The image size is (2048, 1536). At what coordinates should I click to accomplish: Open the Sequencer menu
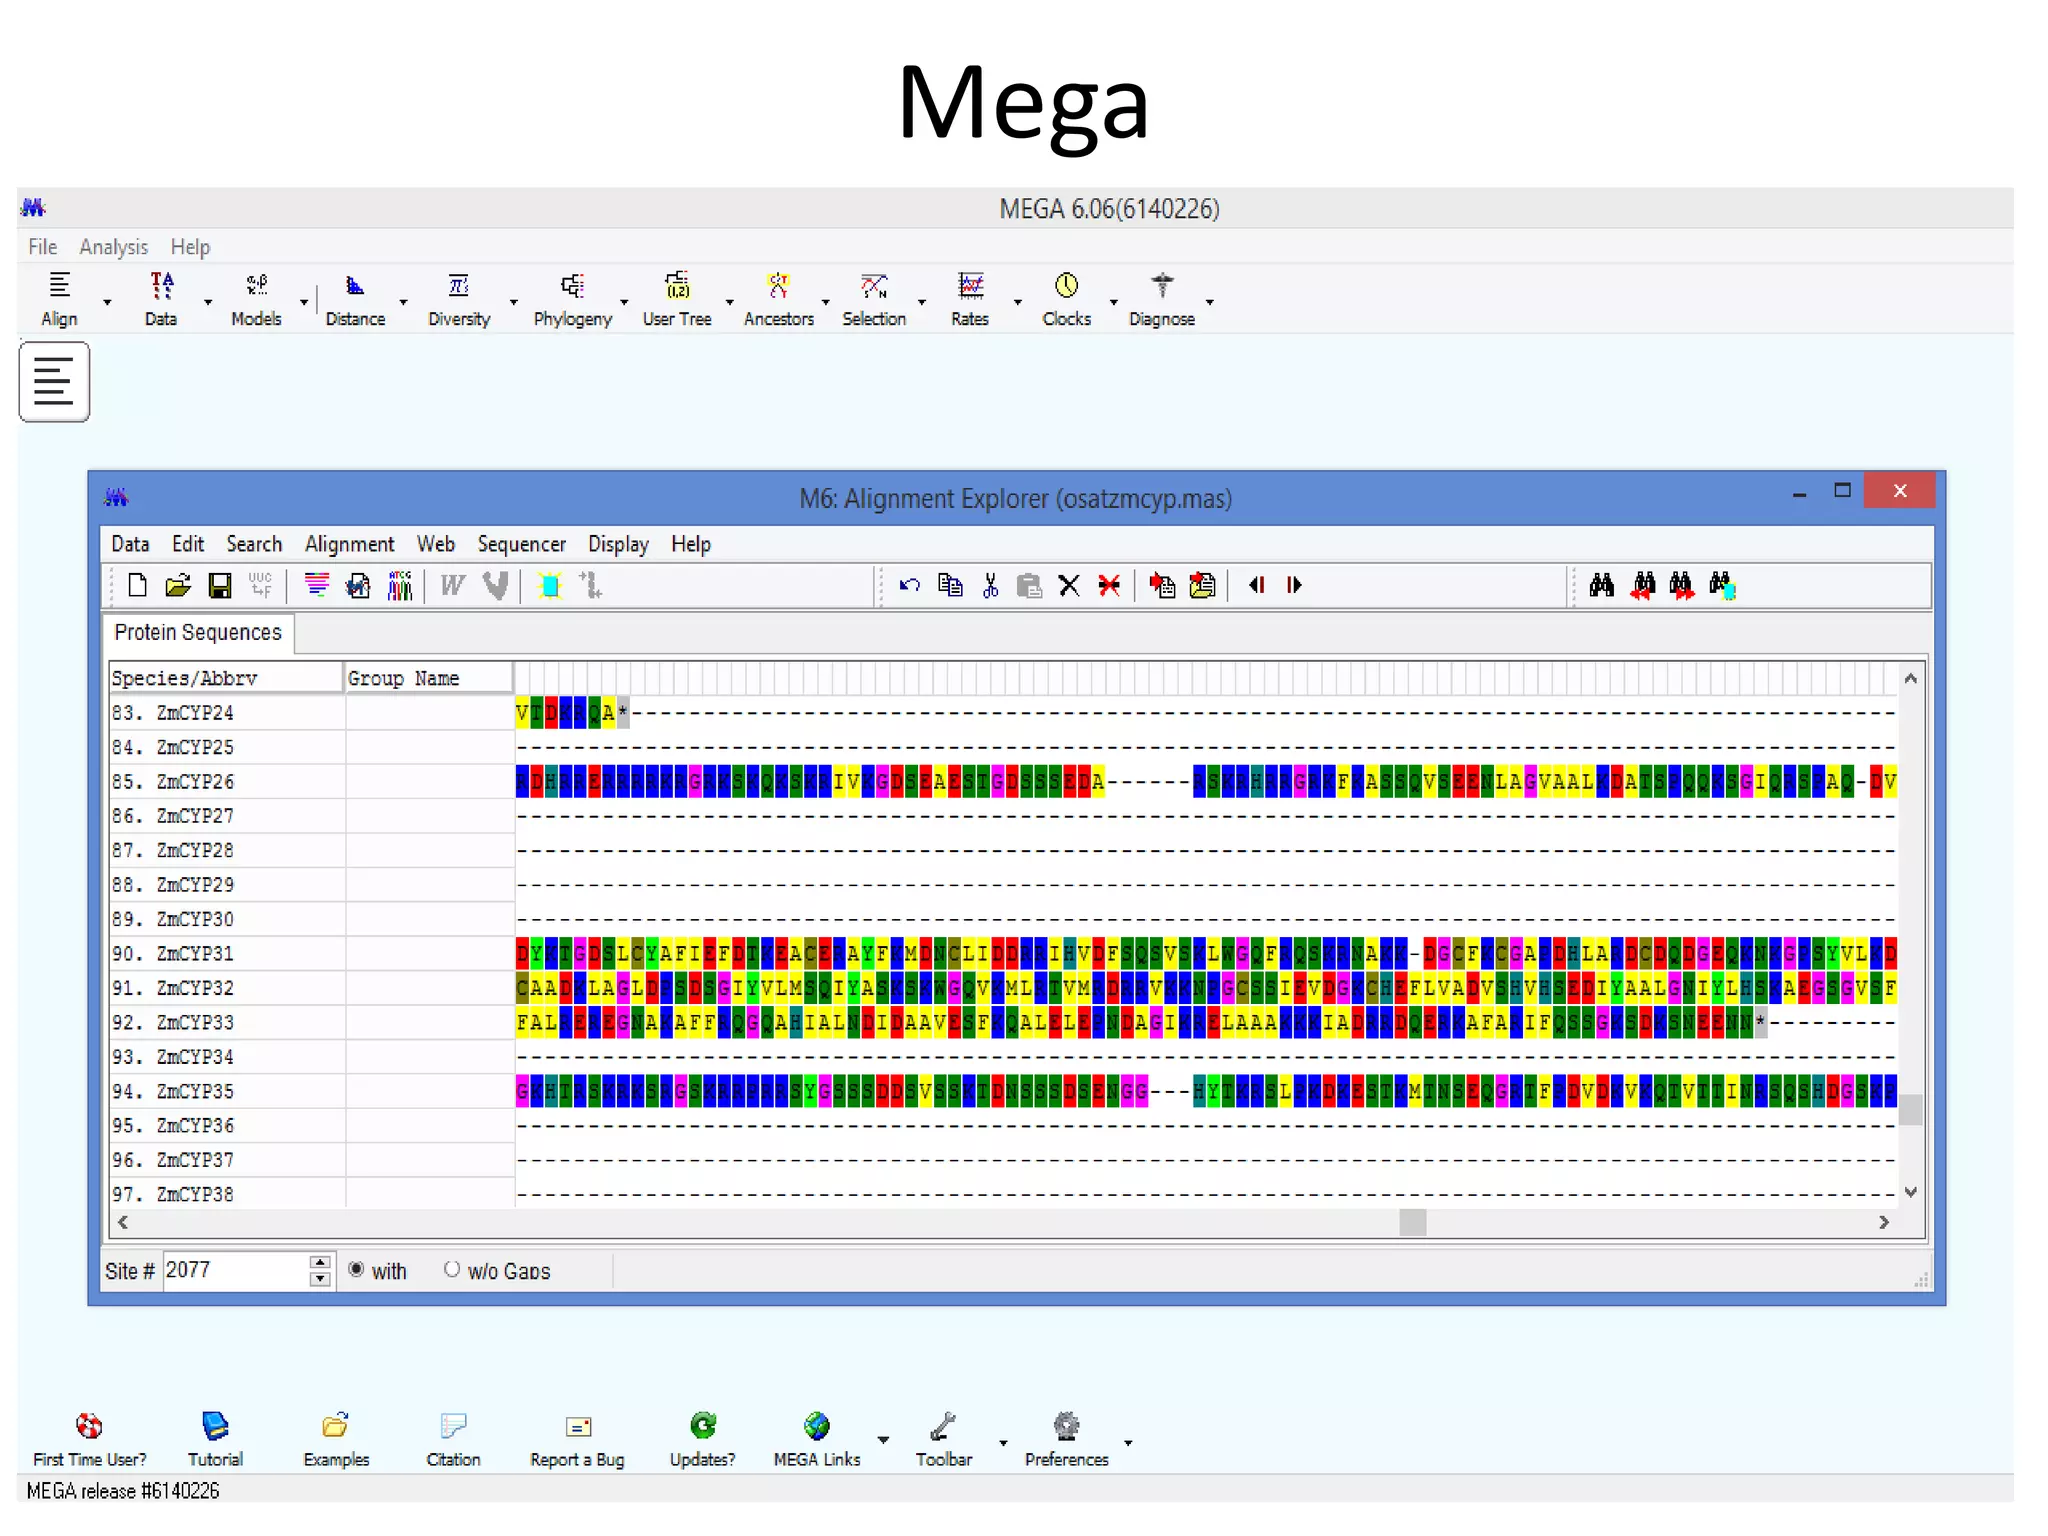[x=521, y=544]
